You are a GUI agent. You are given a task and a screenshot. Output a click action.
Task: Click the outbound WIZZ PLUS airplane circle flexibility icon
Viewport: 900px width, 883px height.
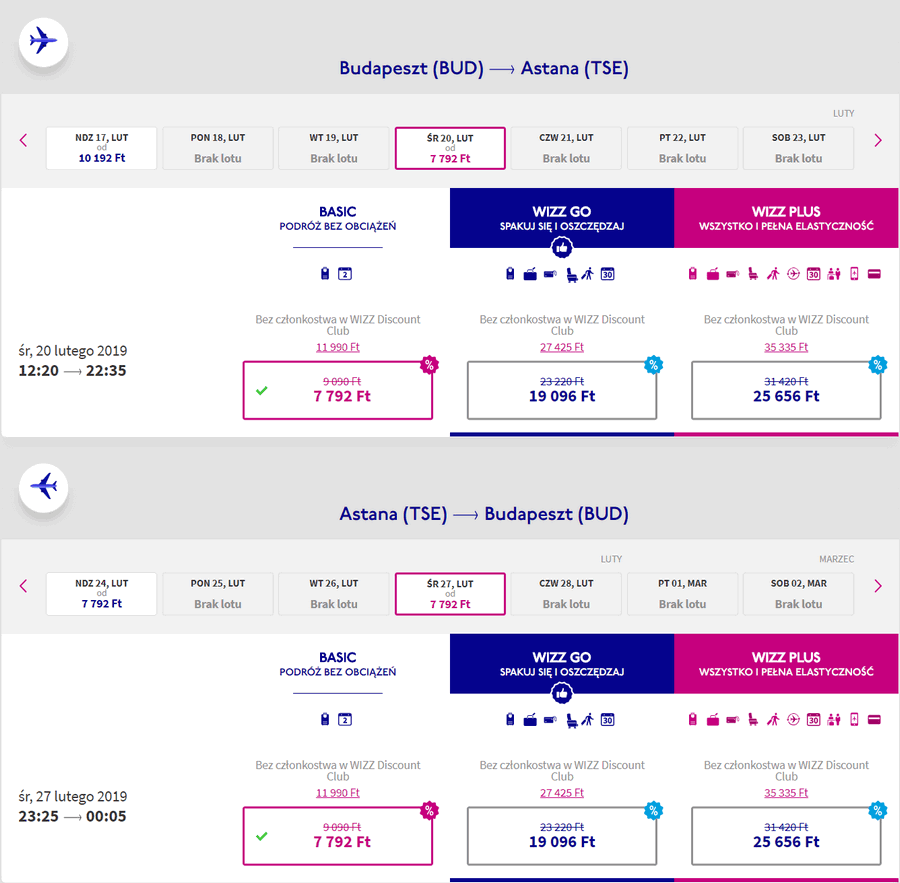pos(793,274)
